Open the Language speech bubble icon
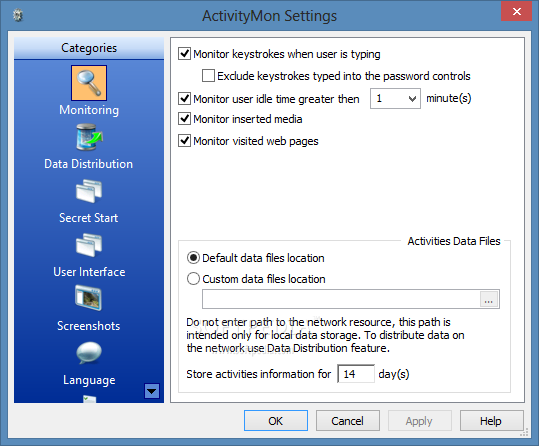Image resolution: width=539 pixels, height=446 pixels. pyautogui.click(x=89, y=353)
